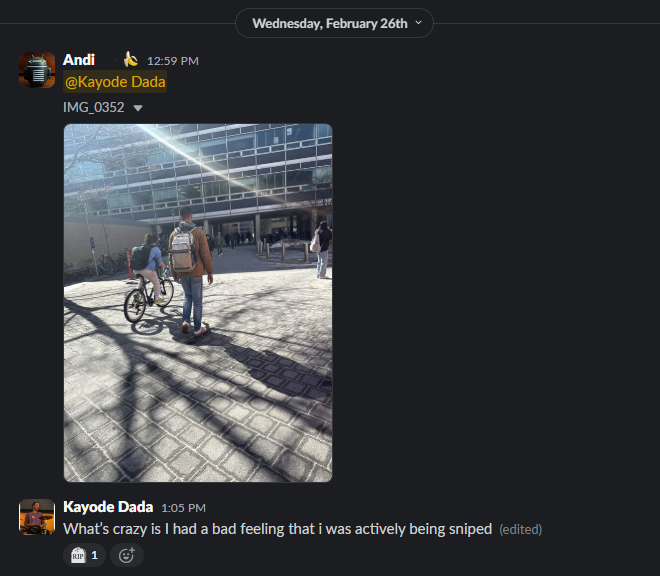Open the Wednesday, February 26th date dropdown
Image resolution: width=660 pixels, height=576 pixels.
point(334,23)
